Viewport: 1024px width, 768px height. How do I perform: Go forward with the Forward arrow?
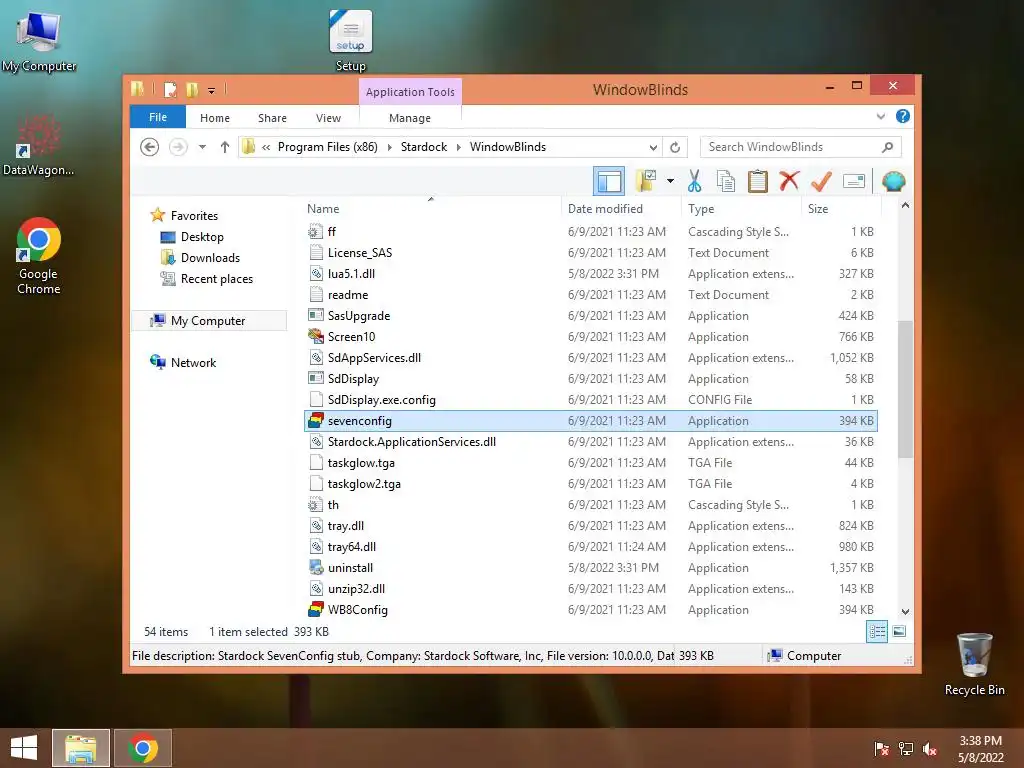(x=178, y=147)
